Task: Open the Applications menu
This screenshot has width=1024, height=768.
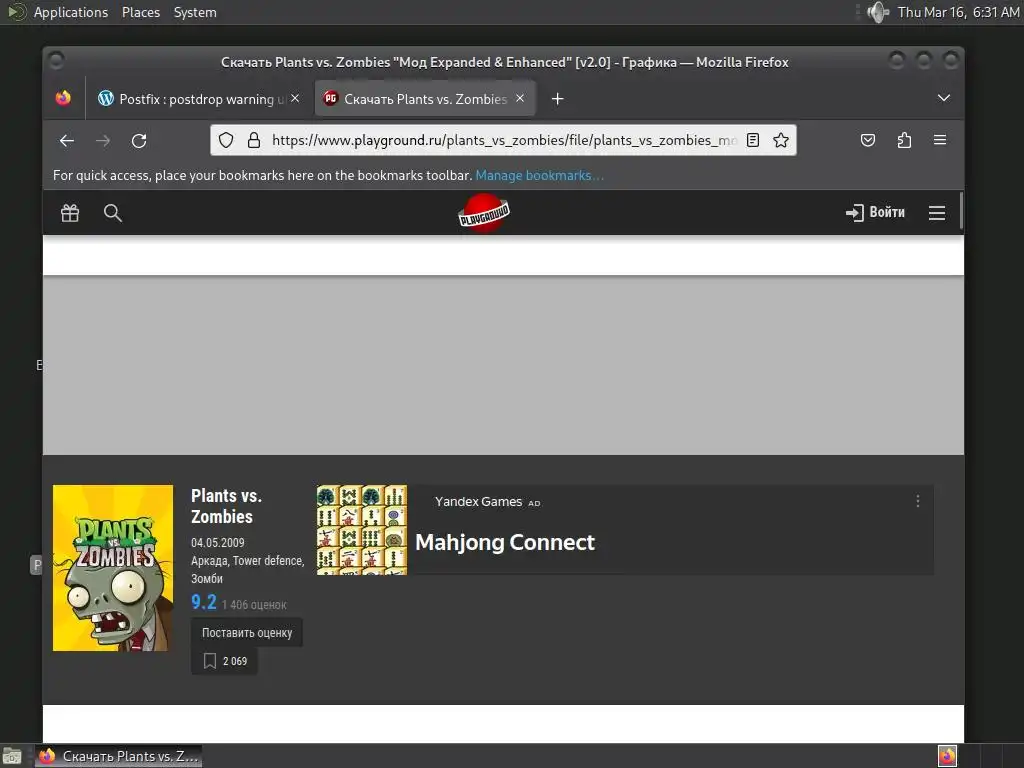Action: pos(71,12)
